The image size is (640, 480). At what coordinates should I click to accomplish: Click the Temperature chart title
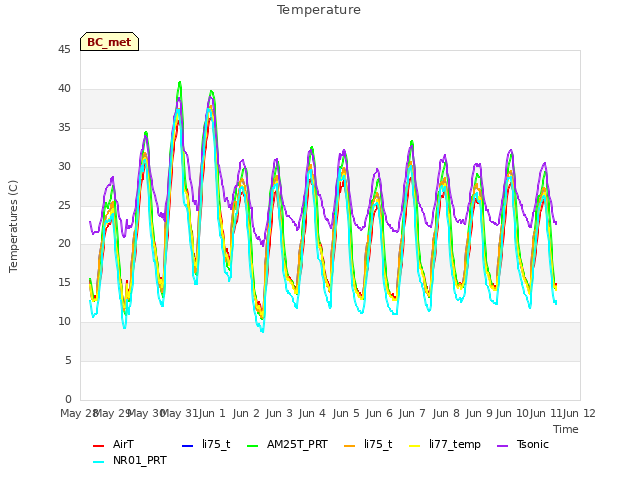click(x=319, y=10)
